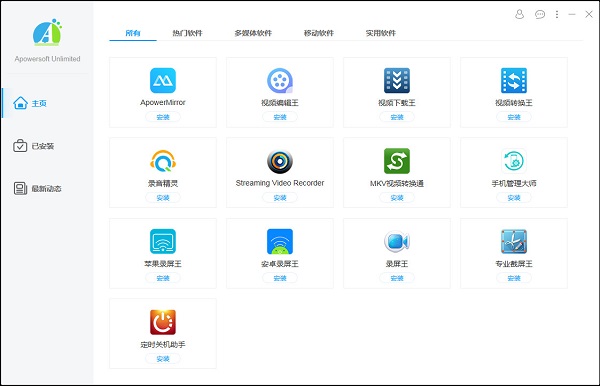This screenshot has height=386, width=600.
Task: Open the three-dot more options menu
Action: point(557,14)
